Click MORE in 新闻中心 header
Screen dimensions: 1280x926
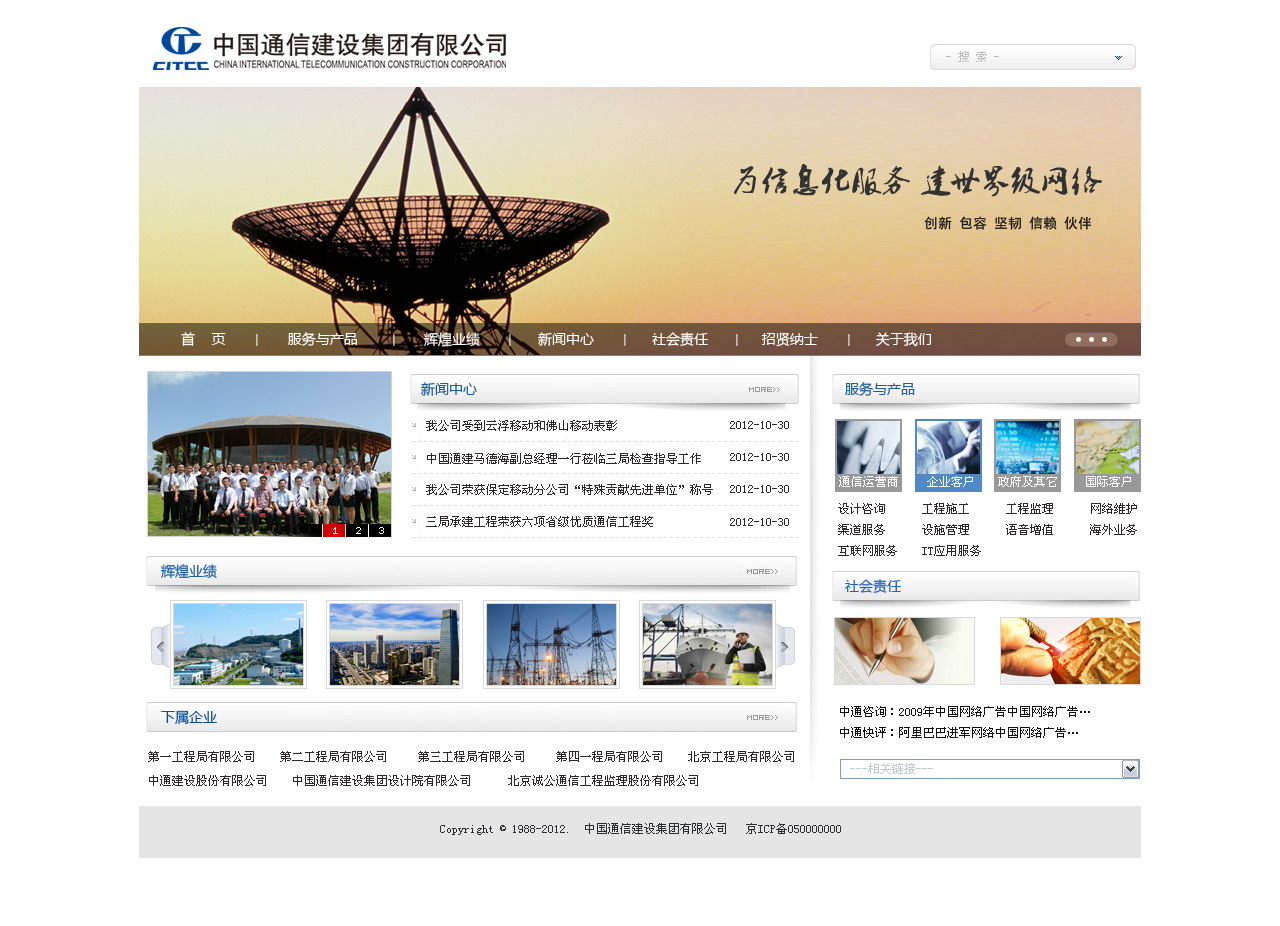(764, 389)
